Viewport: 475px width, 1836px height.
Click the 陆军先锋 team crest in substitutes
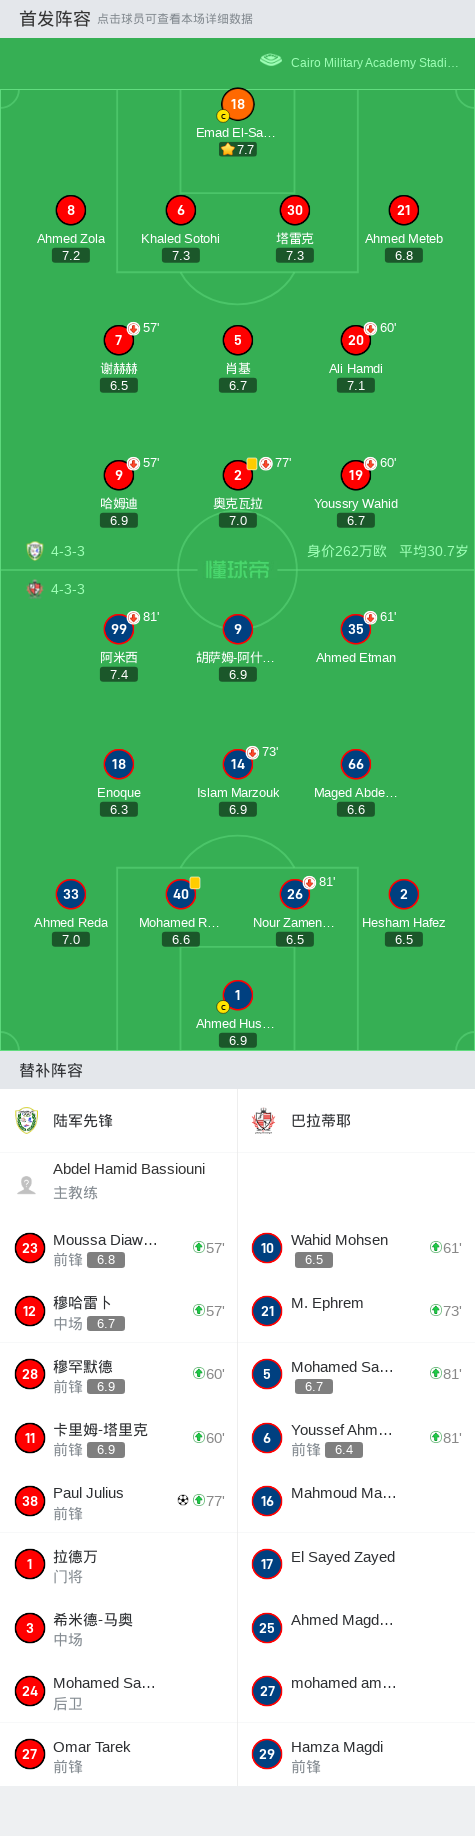coord(27,1120)
